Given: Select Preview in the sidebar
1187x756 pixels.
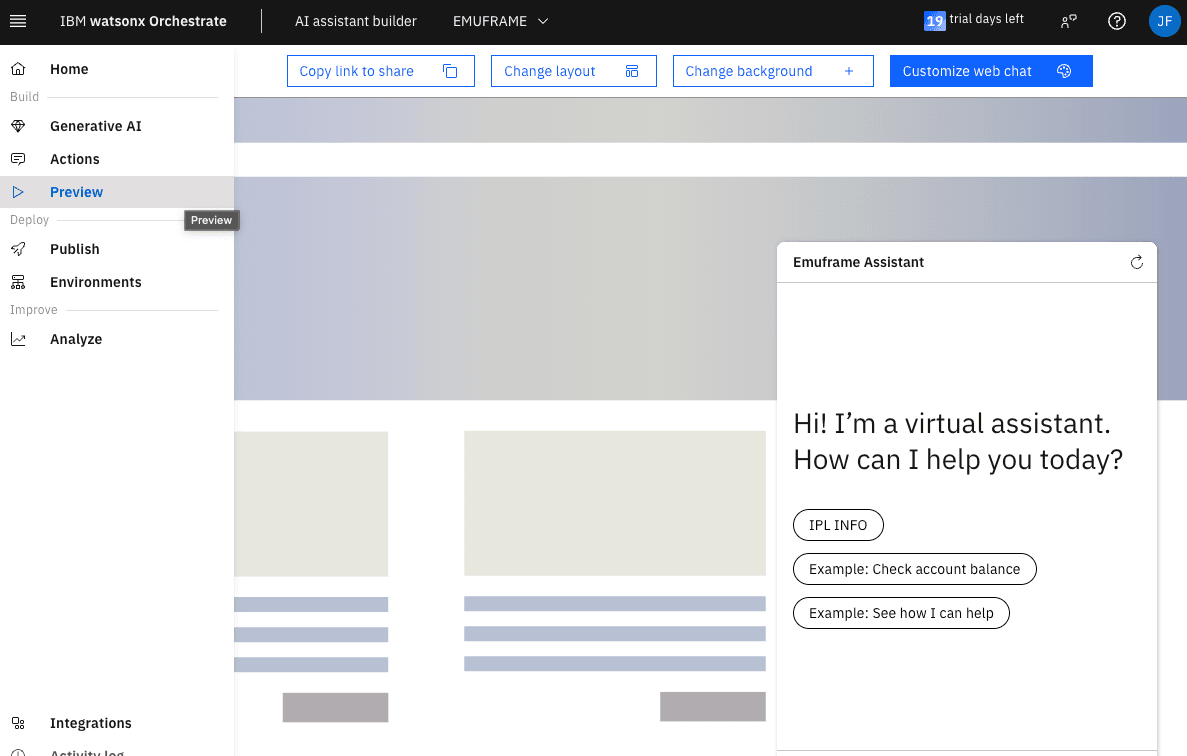Looking at the screenshot, I should click(x=77, y=192).
